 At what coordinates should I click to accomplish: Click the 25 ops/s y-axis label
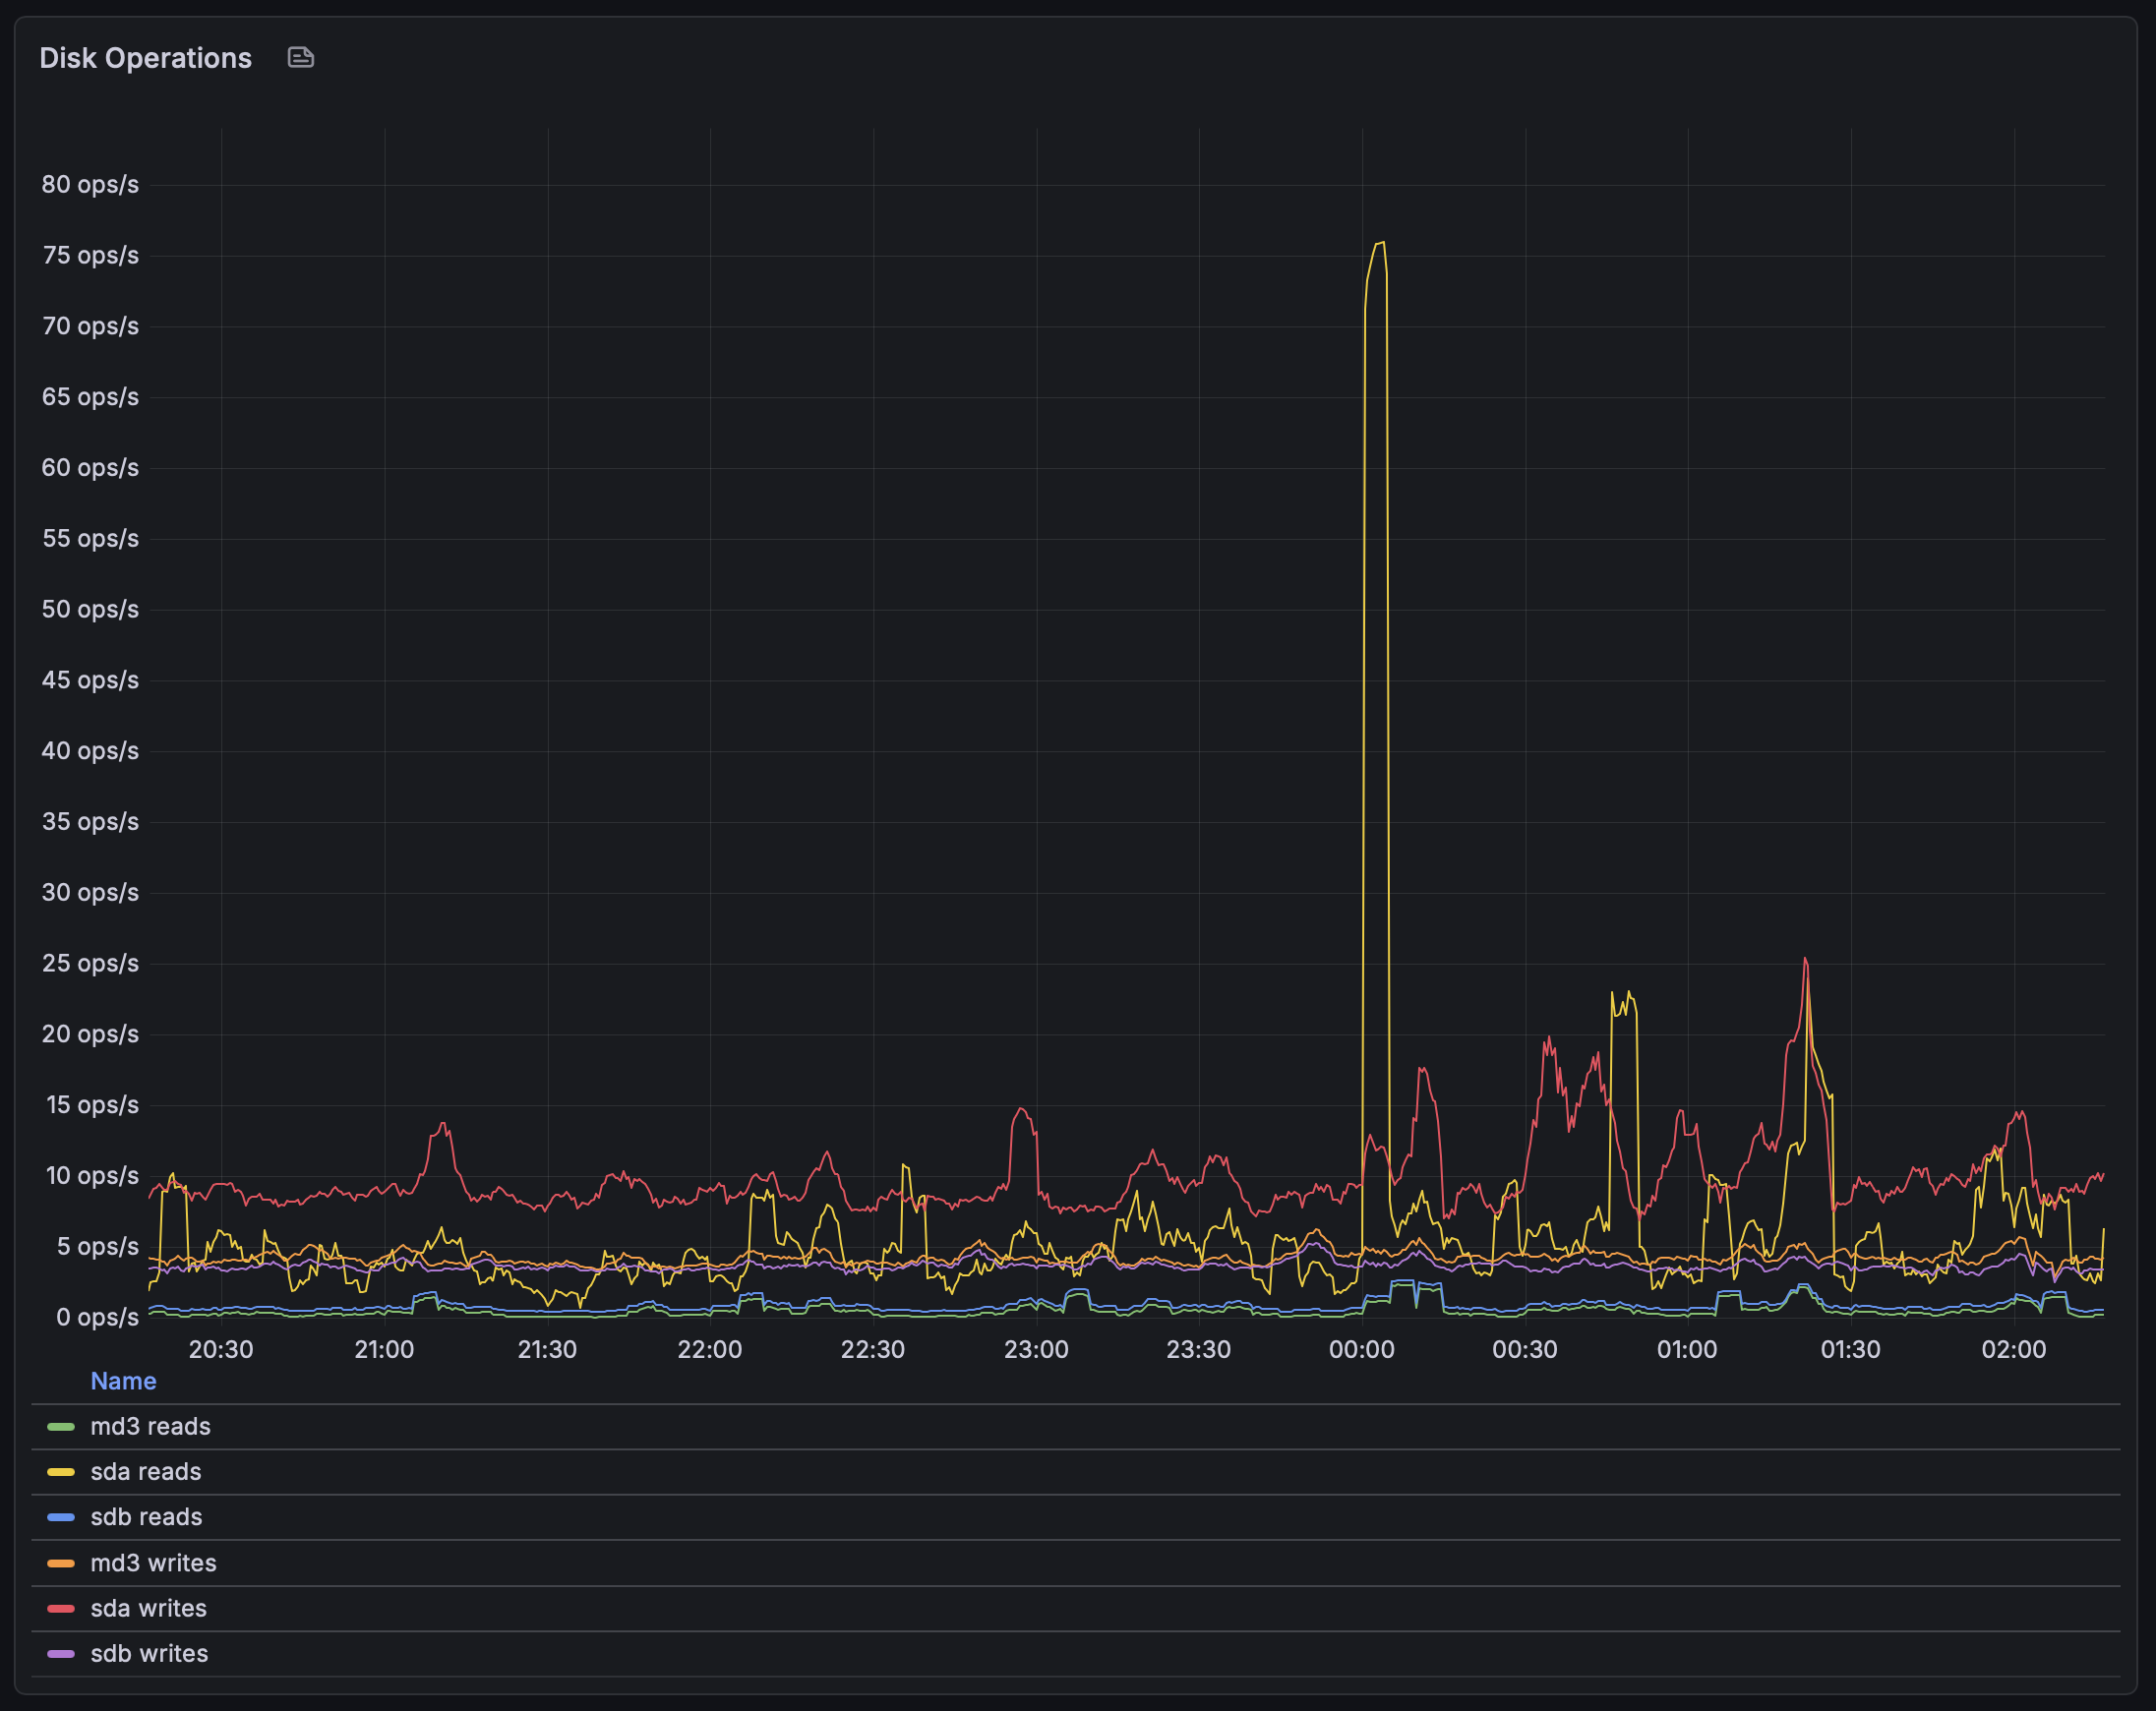click(90, 964)
